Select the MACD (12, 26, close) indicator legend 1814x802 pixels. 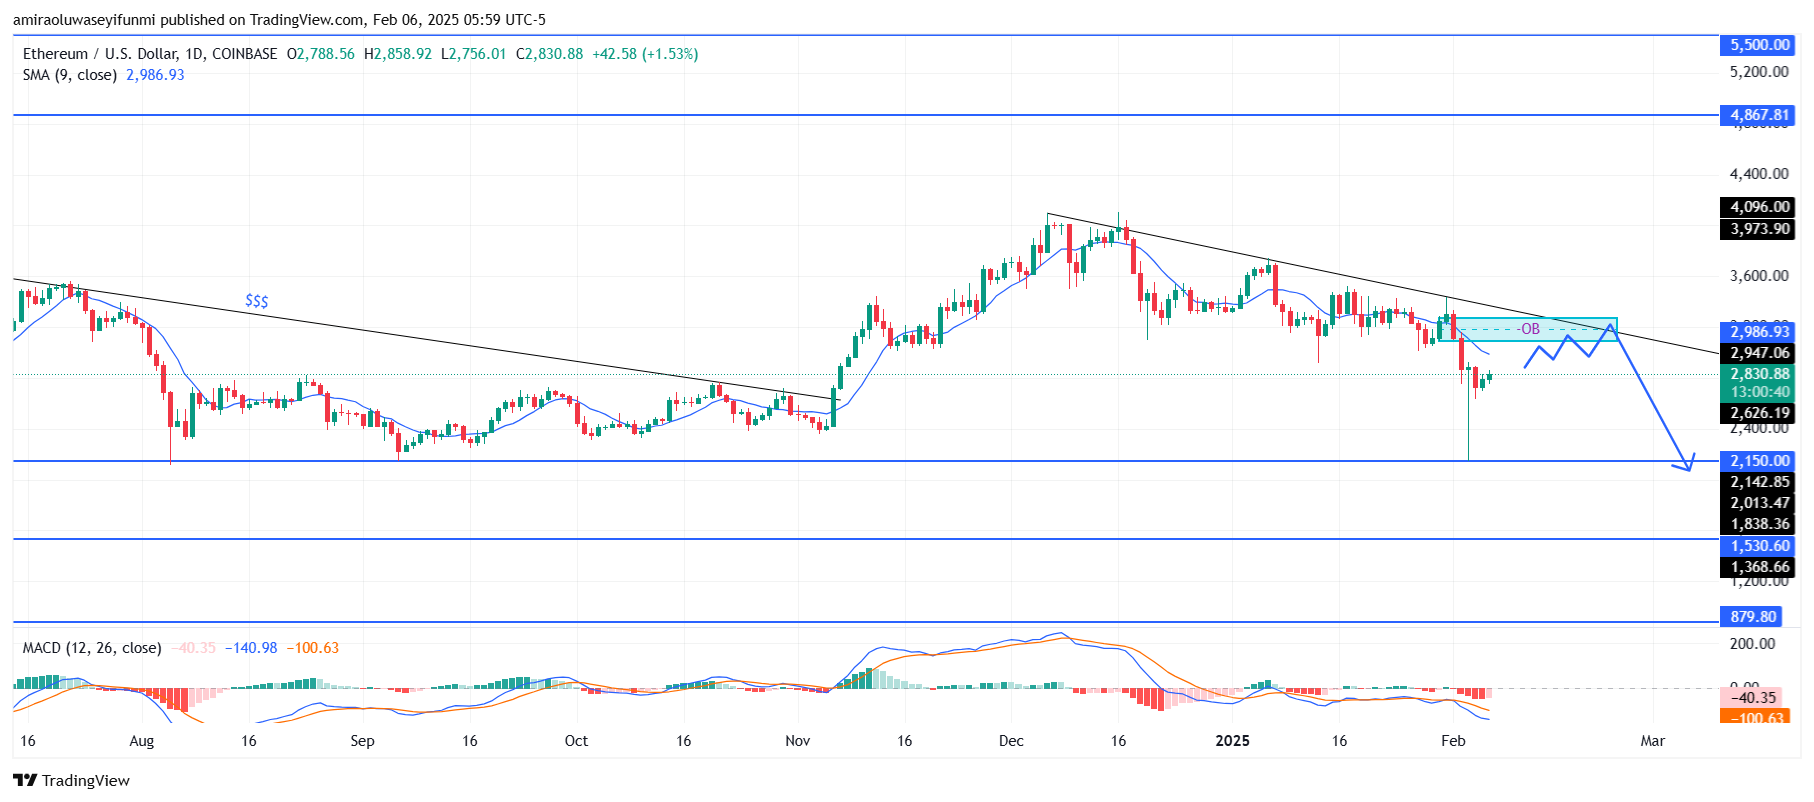pos(92,648)
